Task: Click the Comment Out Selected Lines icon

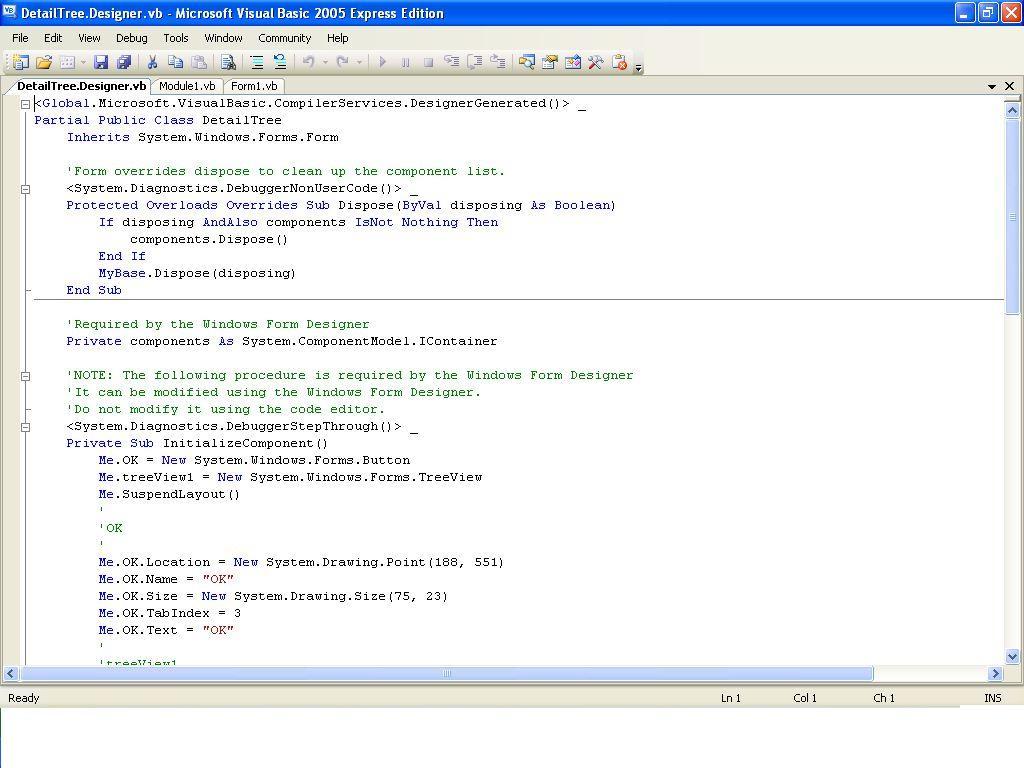Action: coord(257,62)
